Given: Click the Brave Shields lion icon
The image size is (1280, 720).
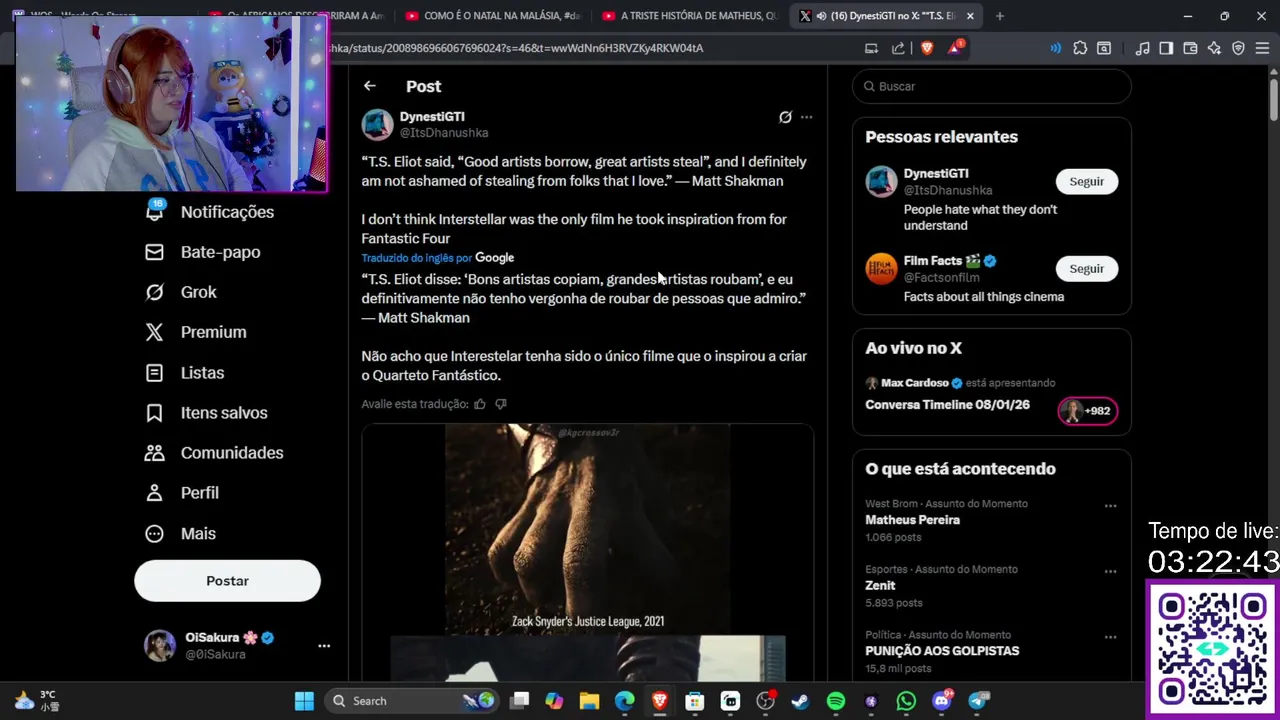Looking at the screenshot, I should [x=926, y=48].
